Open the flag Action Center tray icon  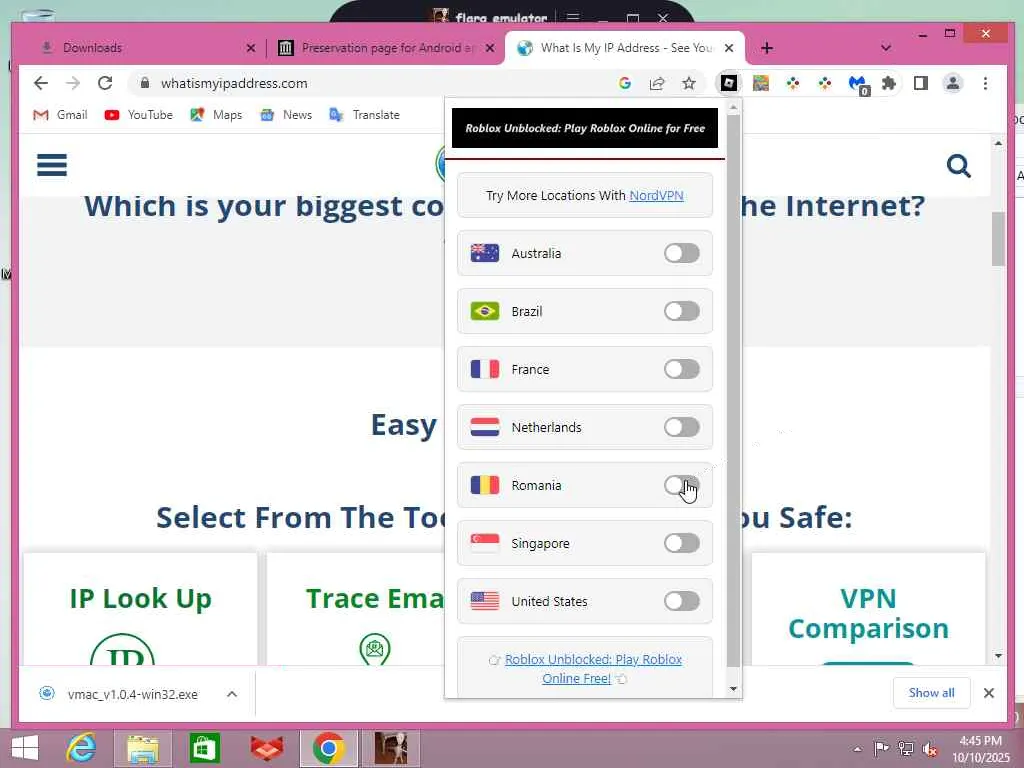pyautogui.click(x=881, y=748)
